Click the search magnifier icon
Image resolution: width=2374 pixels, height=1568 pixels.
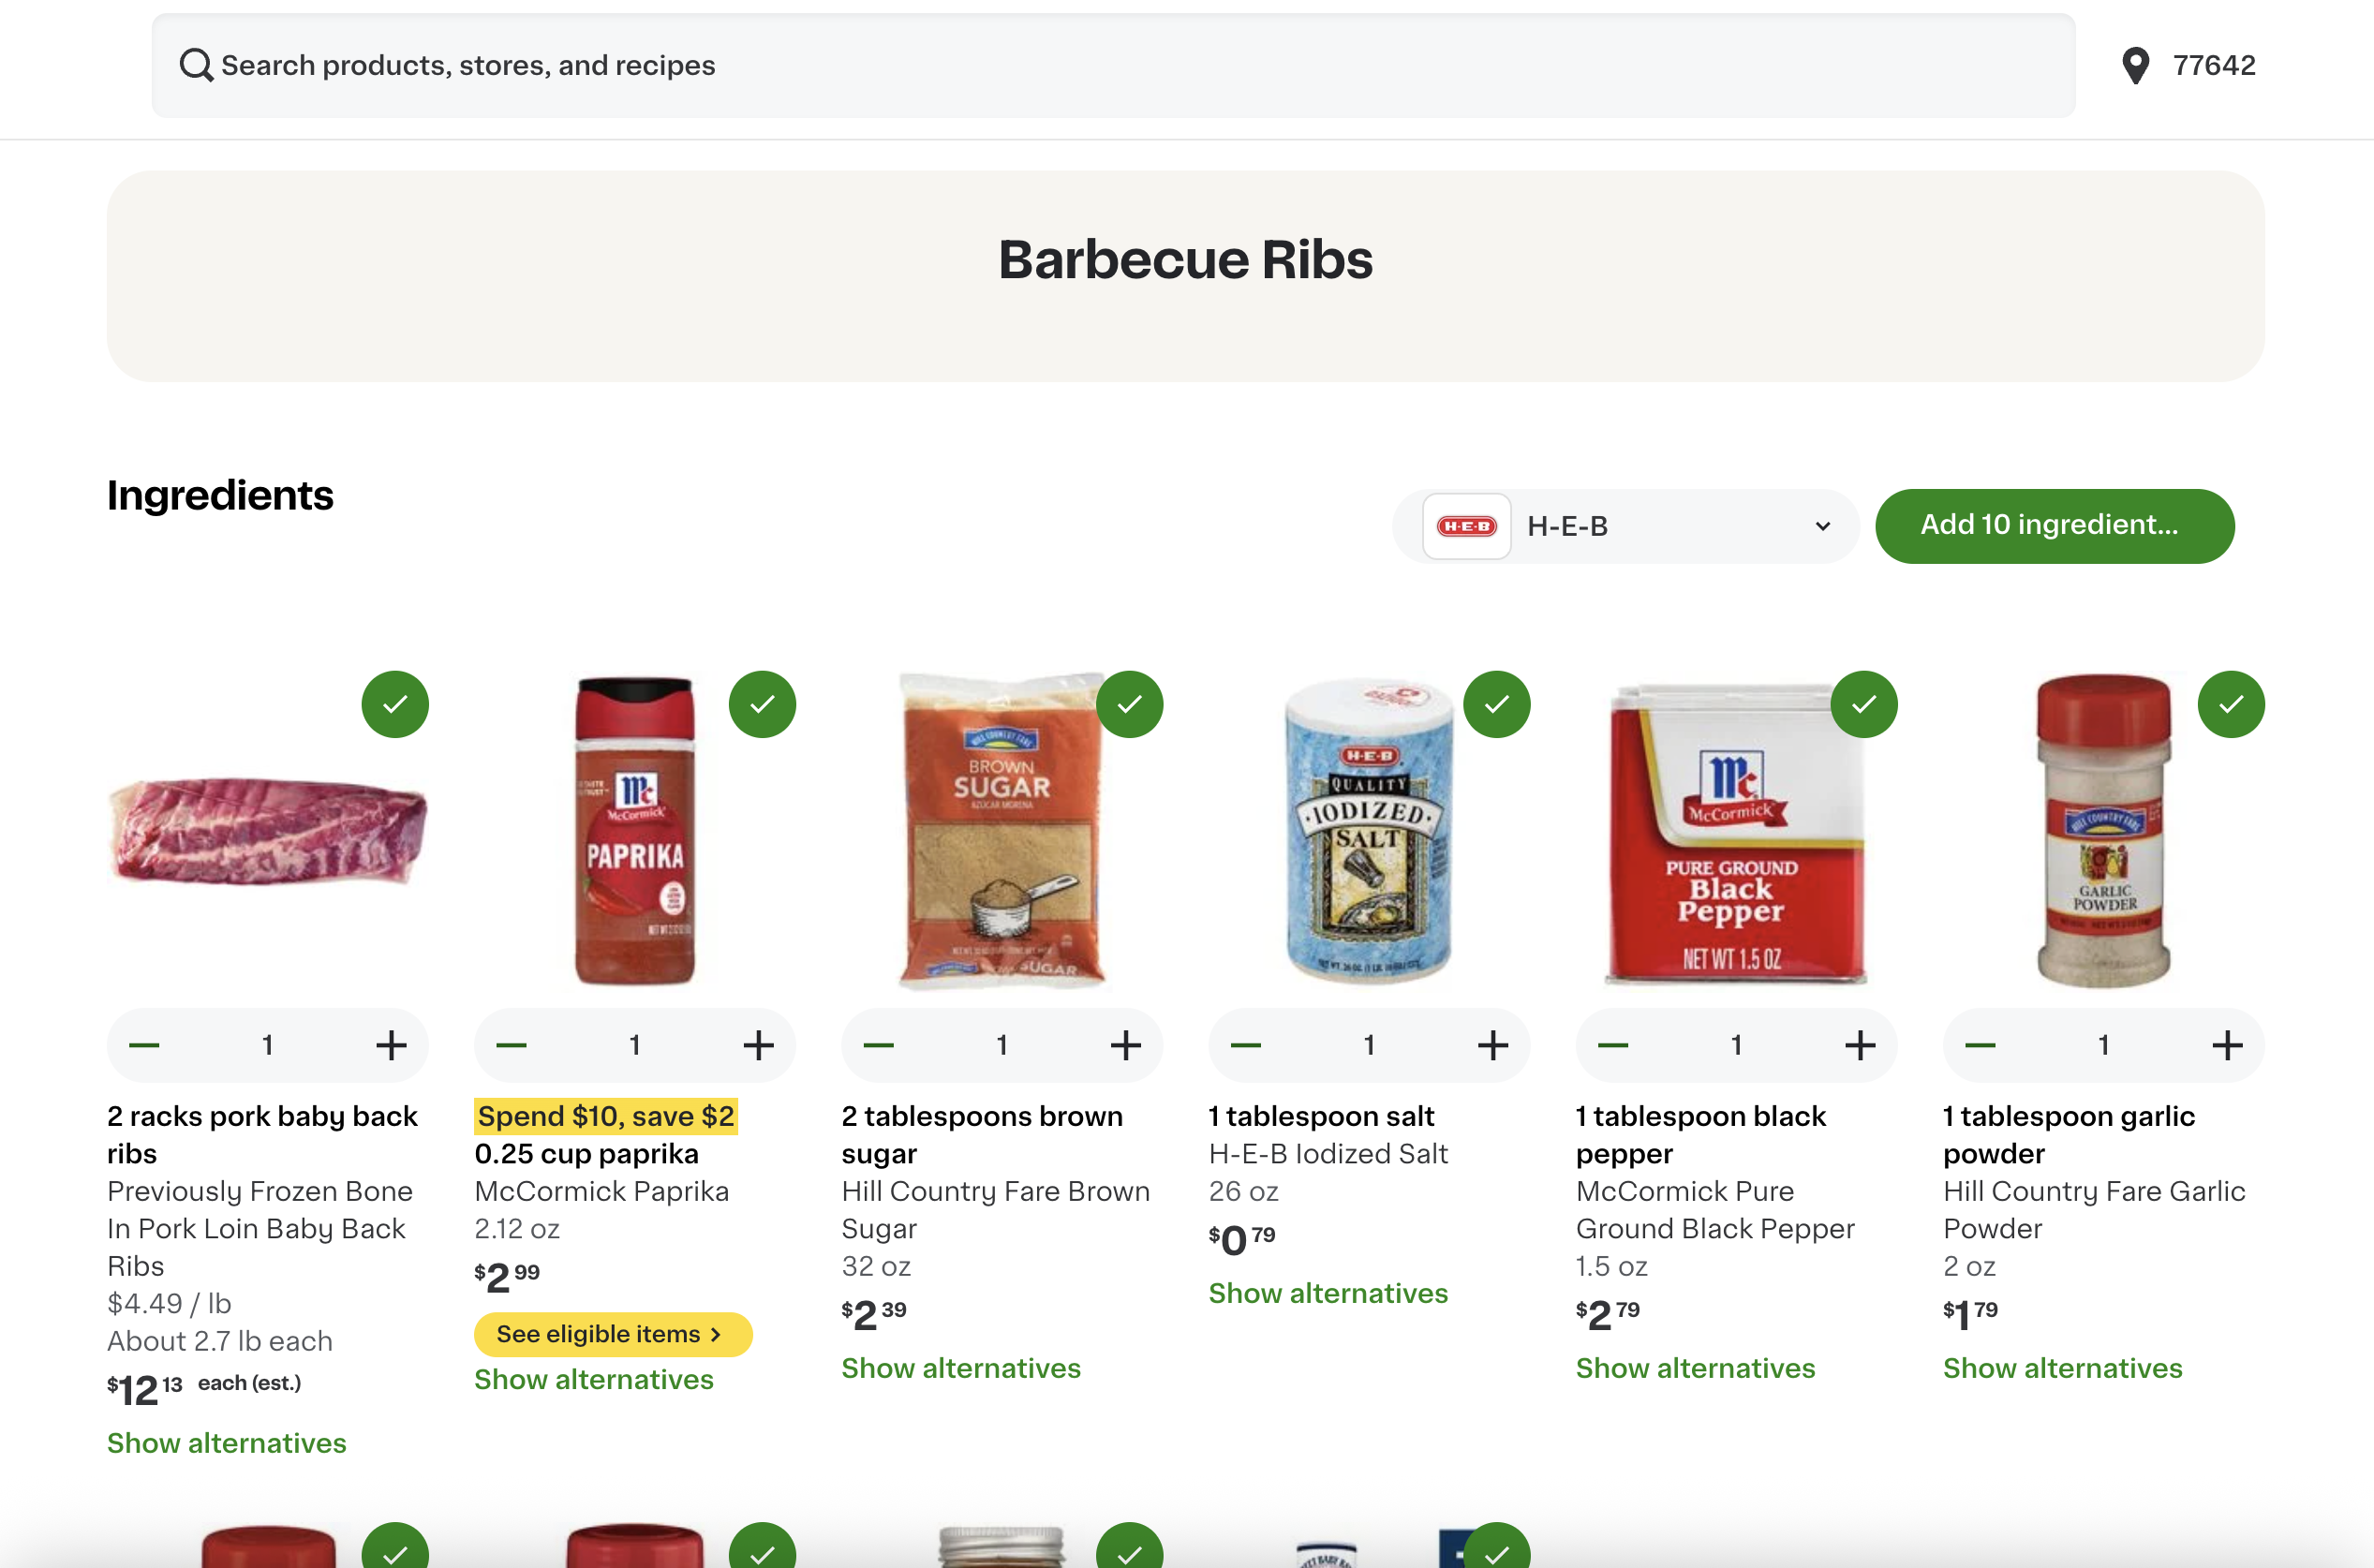pyautogui.click(x=196, y=66)
